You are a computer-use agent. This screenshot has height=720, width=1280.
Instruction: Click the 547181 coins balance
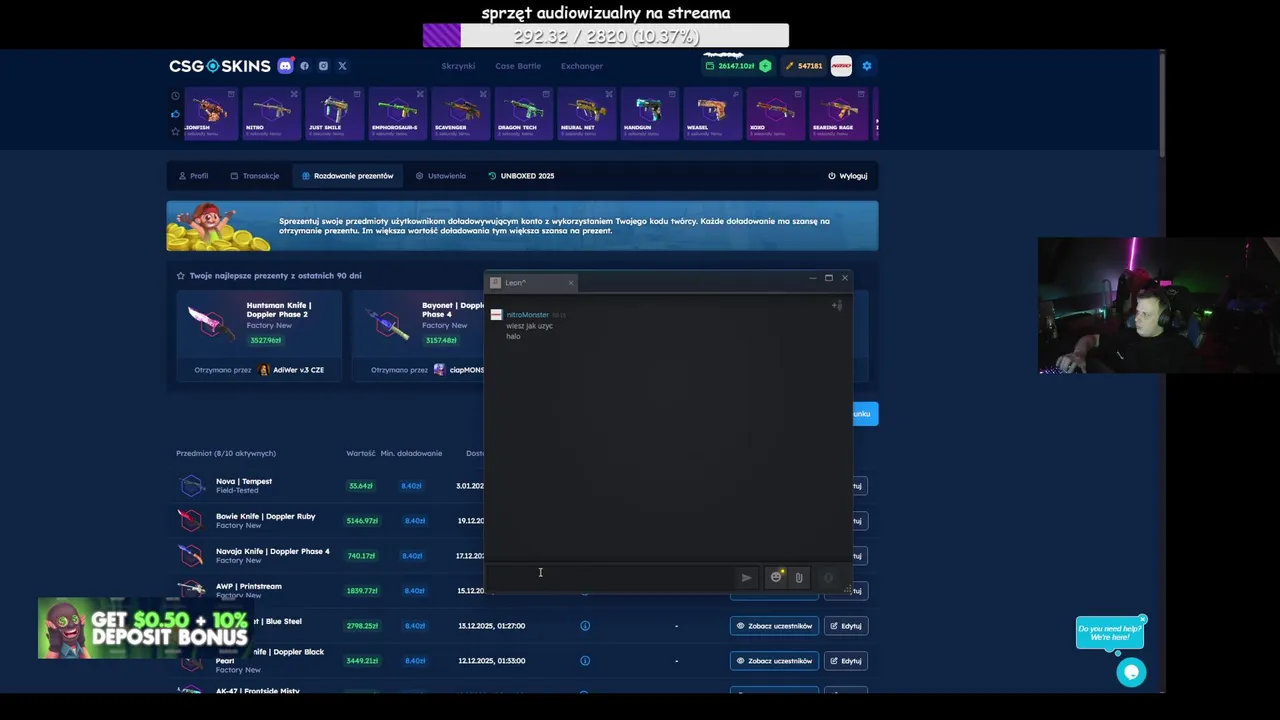pyautogui.click(x=804, y=66)
